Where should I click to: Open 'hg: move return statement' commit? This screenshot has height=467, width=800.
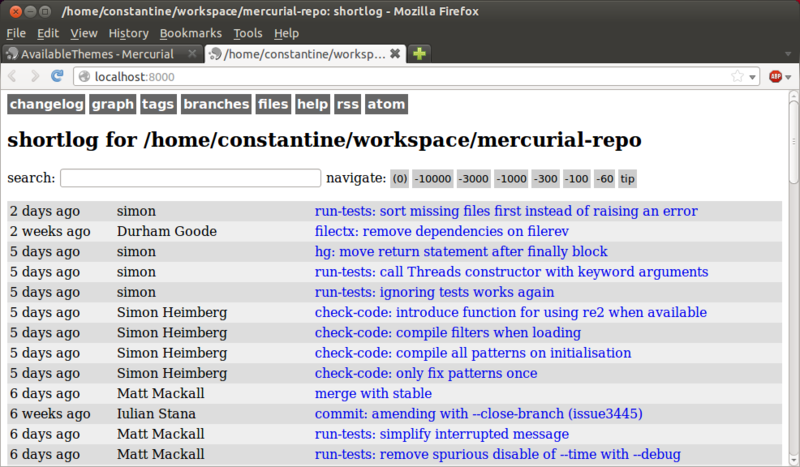[x=461, y=252]
